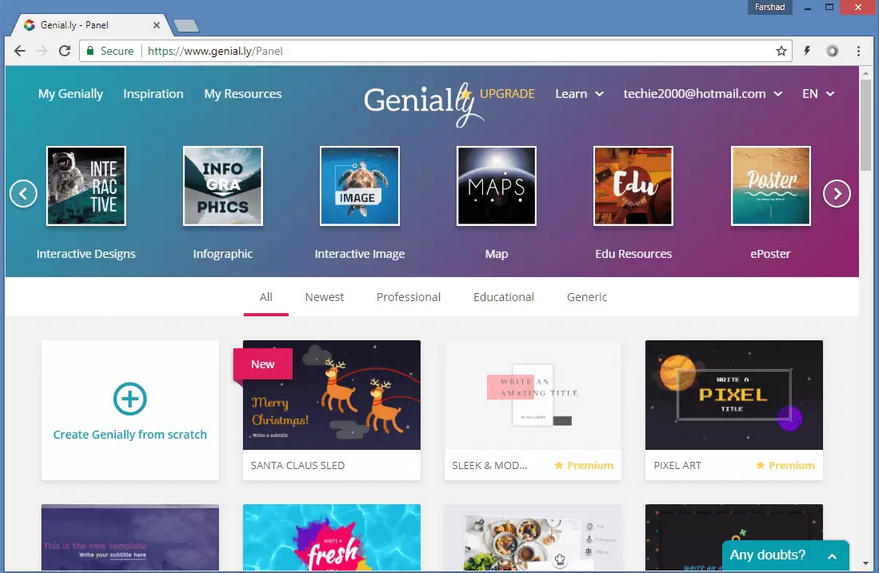Click the carousel next arrow
This screenshot has height=573, width=879.
[836, 193]
